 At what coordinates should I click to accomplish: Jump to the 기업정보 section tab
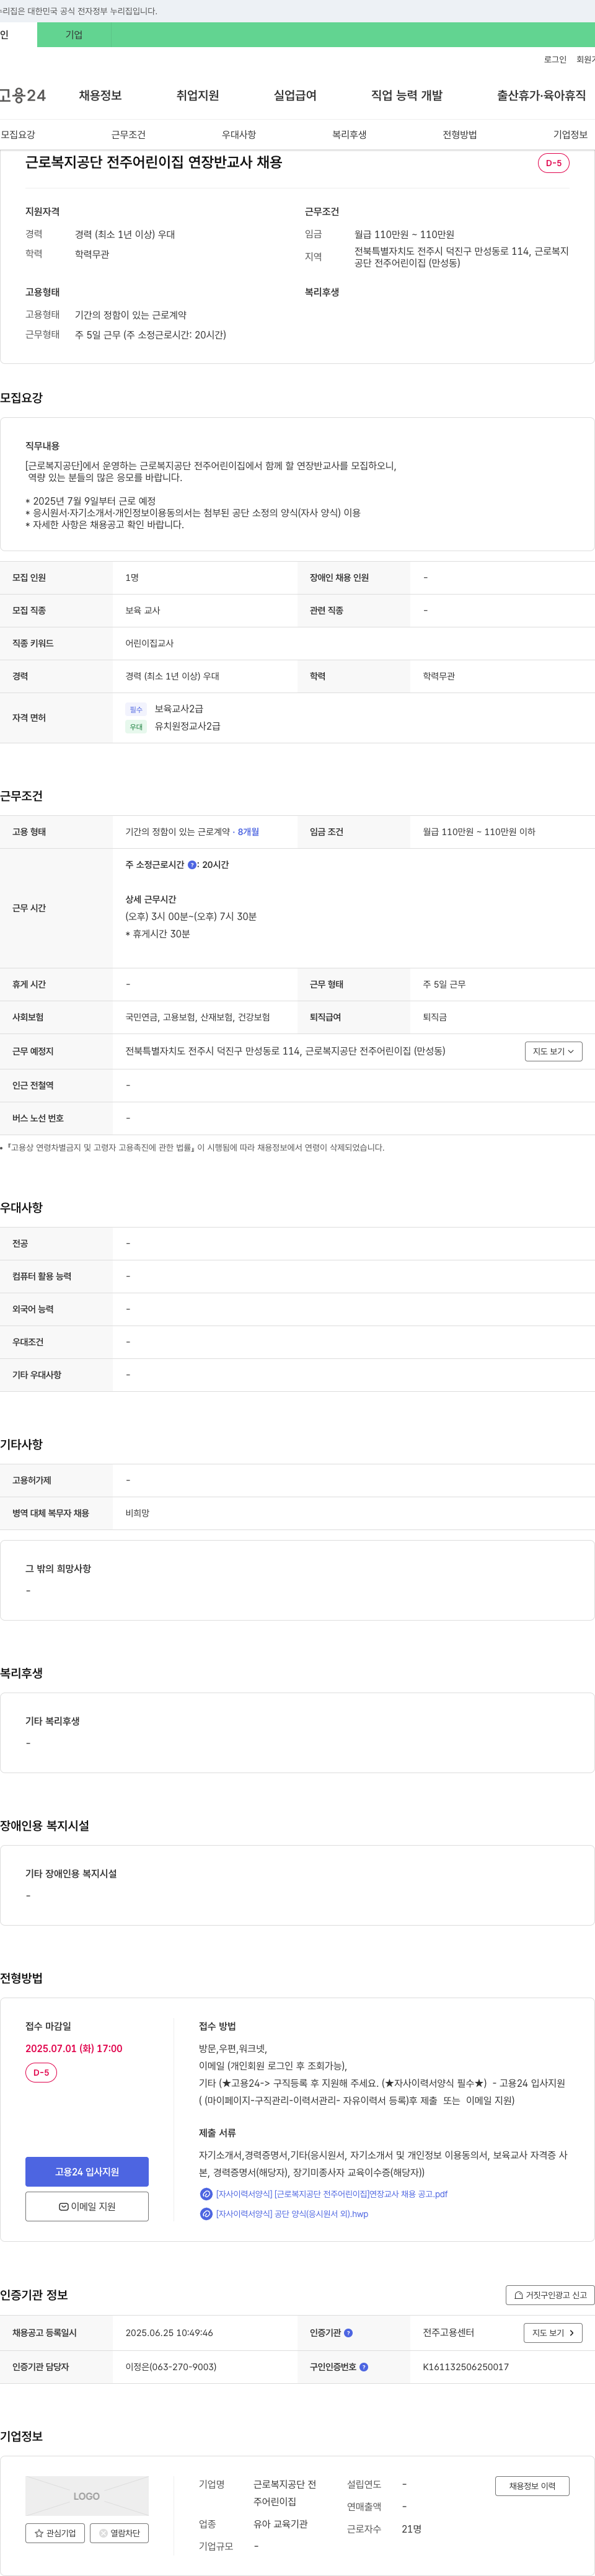pyautogui.click(x=570, y=134)
